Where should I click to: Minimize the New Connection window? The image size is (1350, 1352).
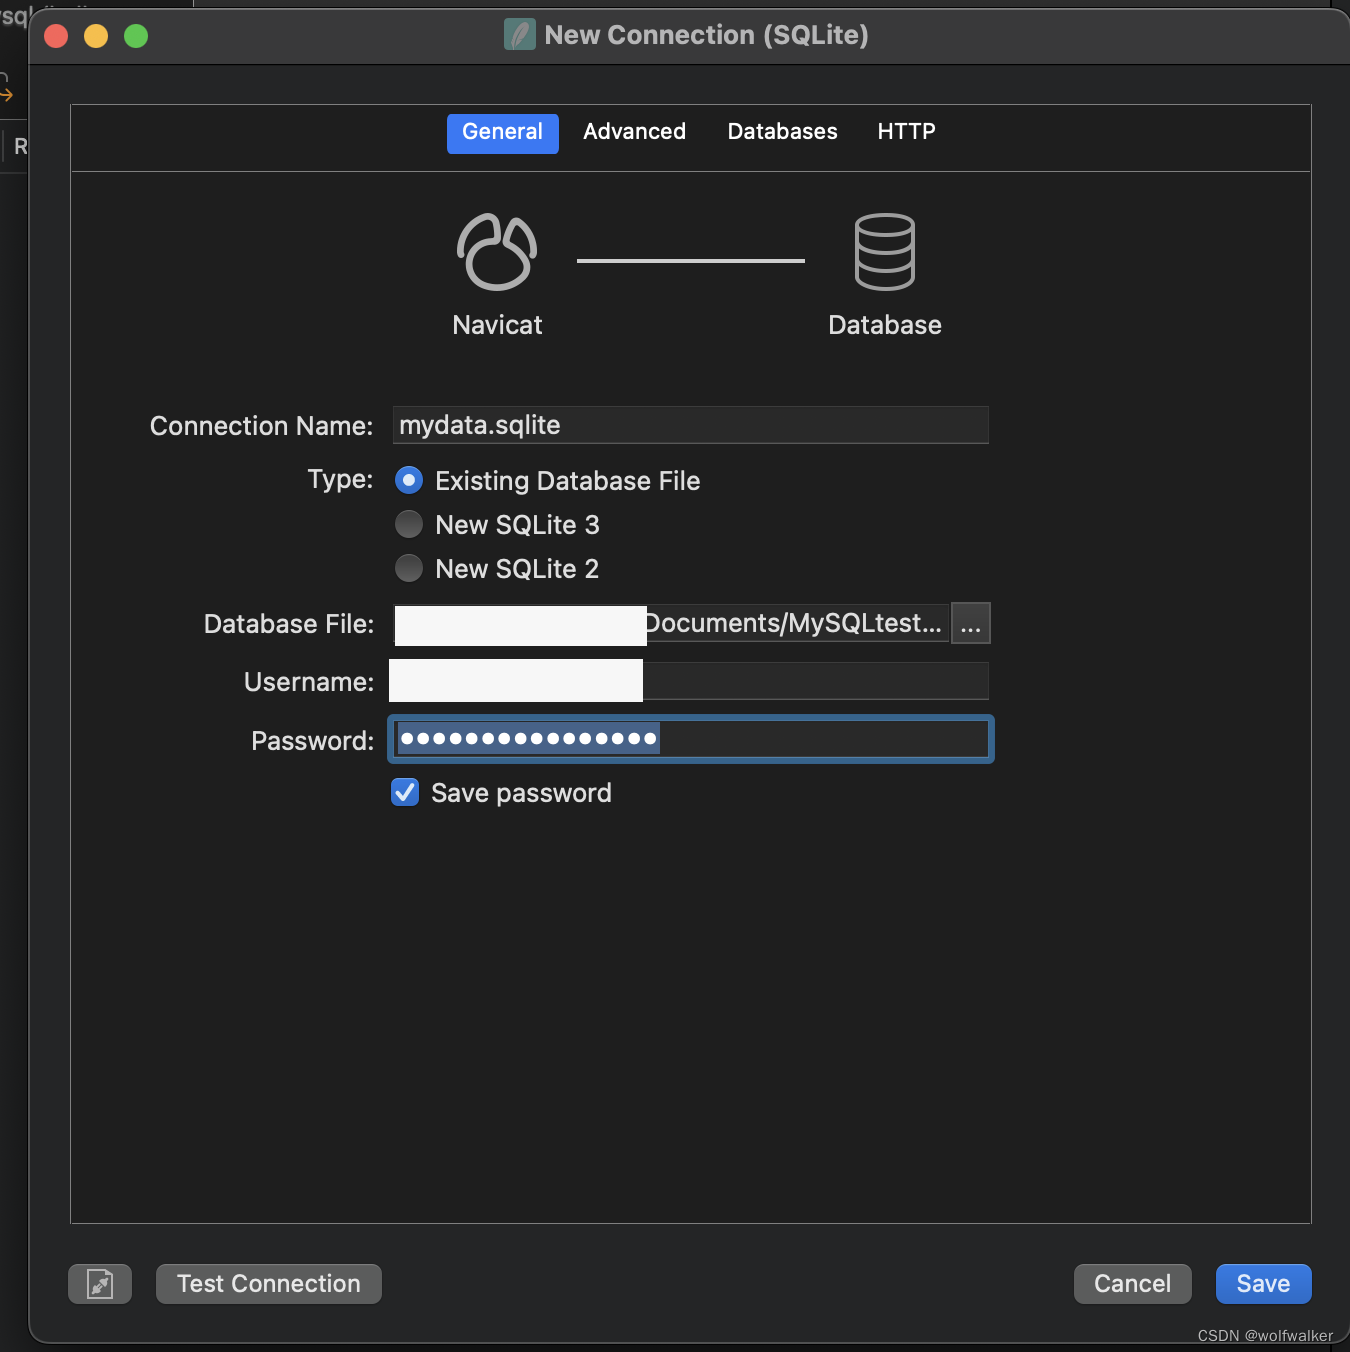tap(96, 36)
